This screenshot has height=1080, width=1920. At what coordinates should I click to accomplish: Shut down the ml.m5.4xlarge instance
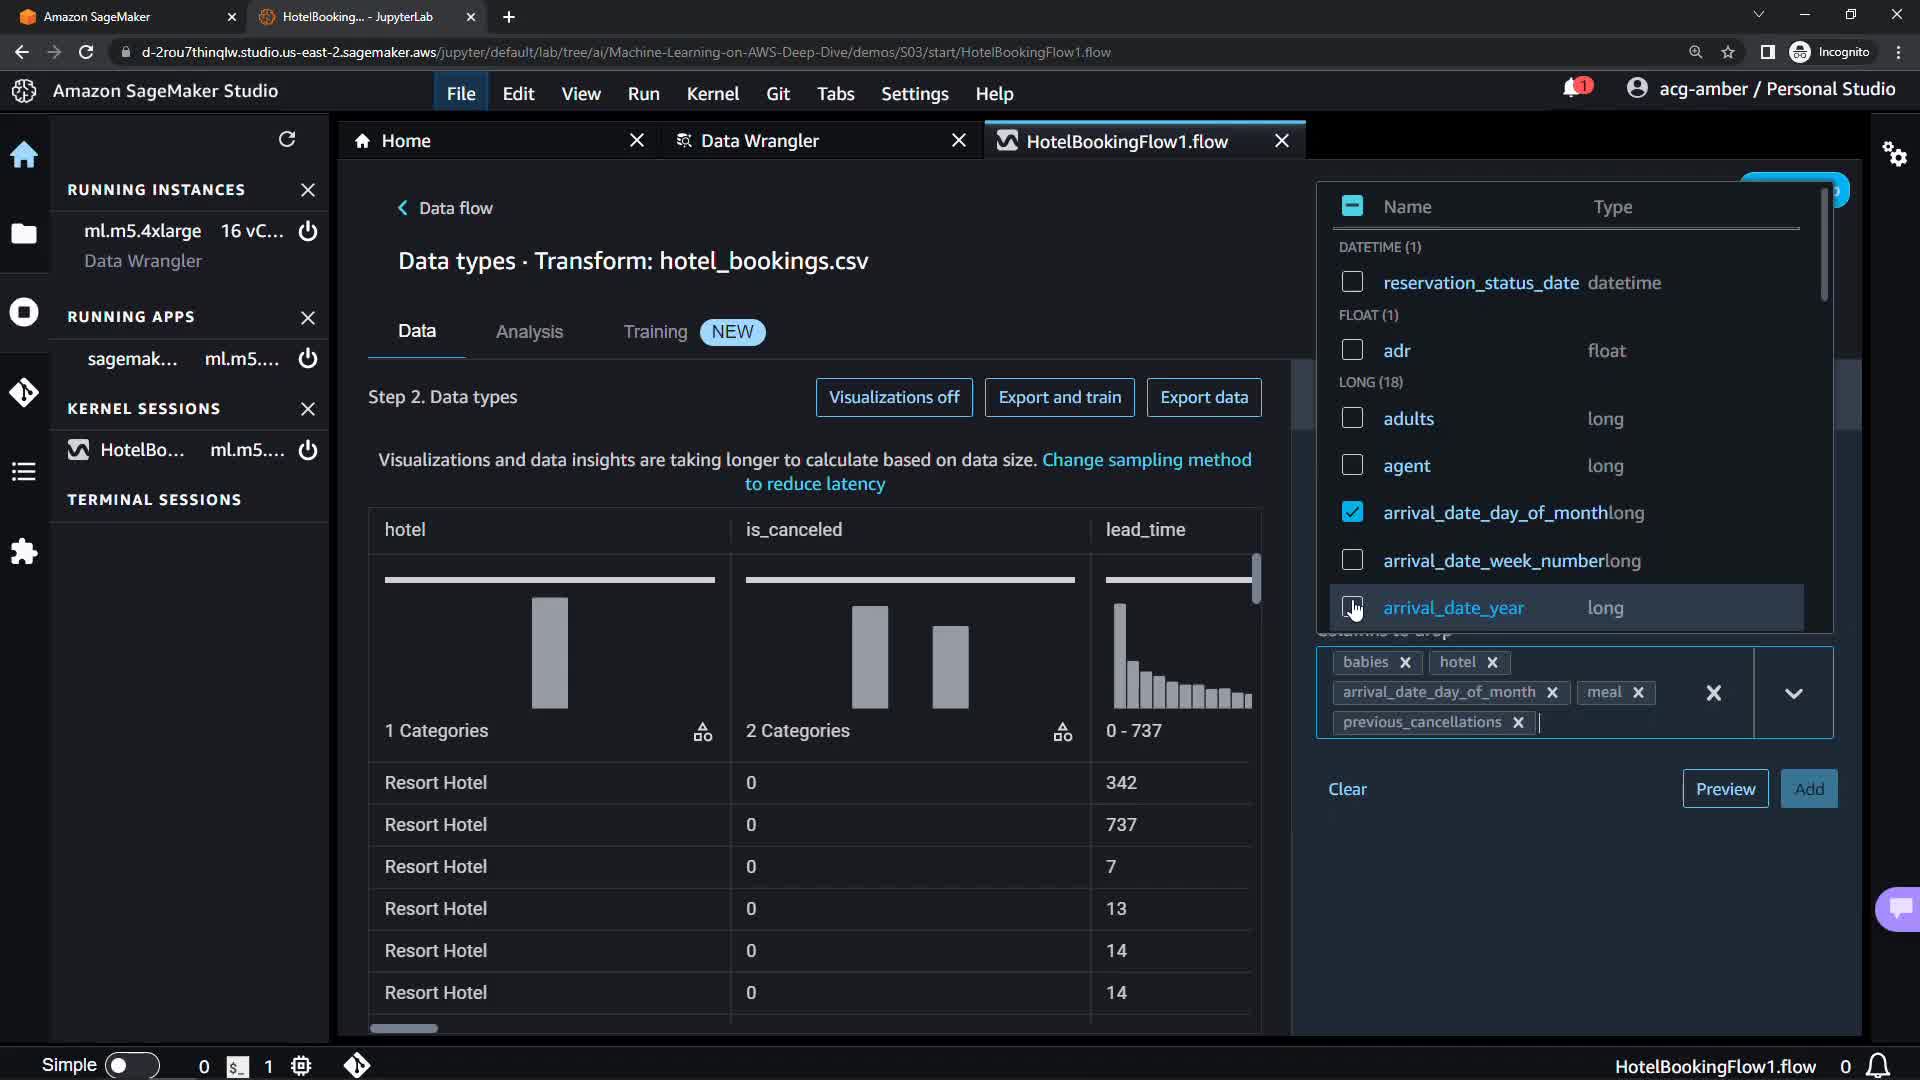308,231
